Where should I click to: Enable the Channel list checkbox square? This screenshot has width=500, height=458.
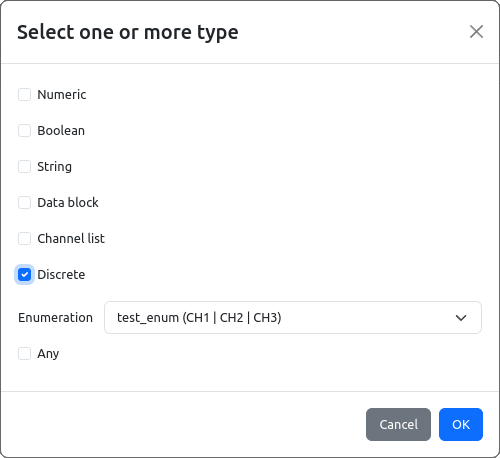(x=24, y=239)
